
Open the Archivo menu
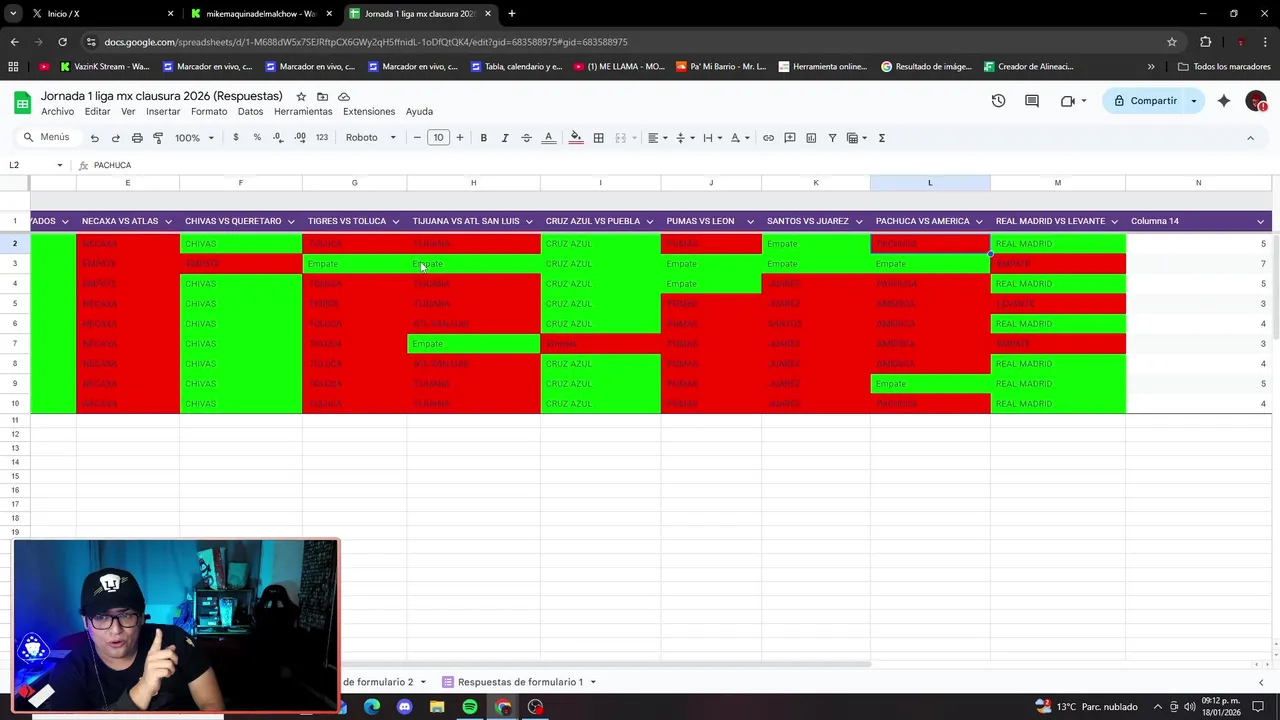[x=57, y=111]
